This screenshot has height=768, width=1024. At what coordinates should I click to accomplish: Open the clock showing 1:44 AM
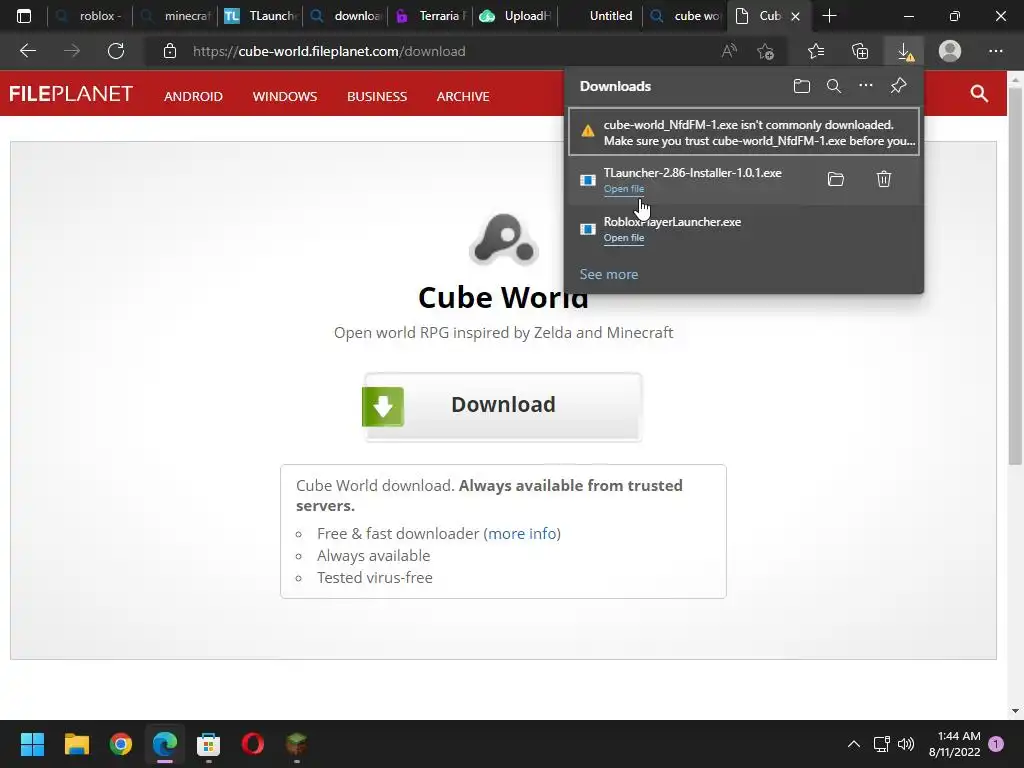[x=954, y=744]
